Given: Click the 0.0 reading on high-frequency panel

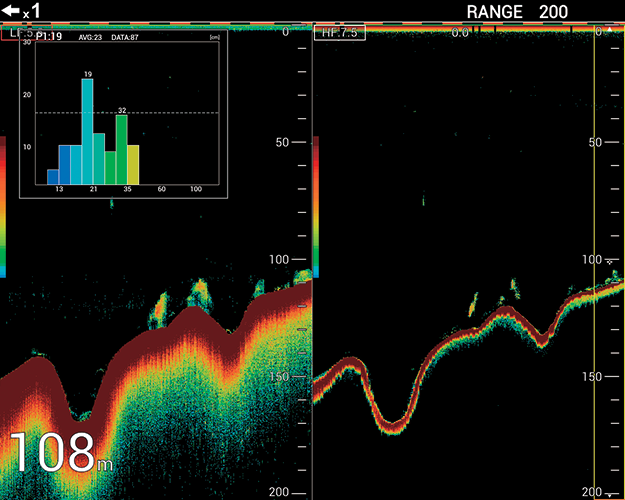Looking at the screenshot, I should click(460, 33).
